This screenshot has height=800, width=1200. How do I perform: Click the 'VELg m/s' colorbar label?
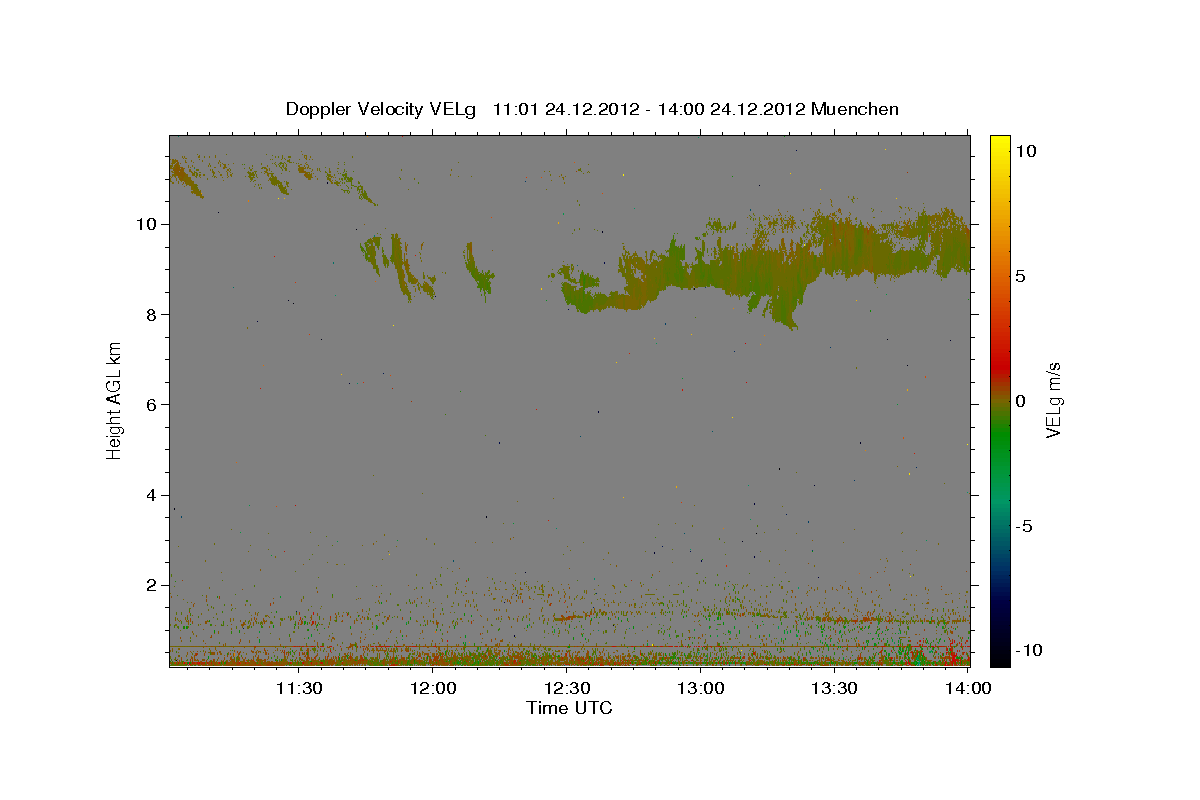click(x=1053, y=401)
